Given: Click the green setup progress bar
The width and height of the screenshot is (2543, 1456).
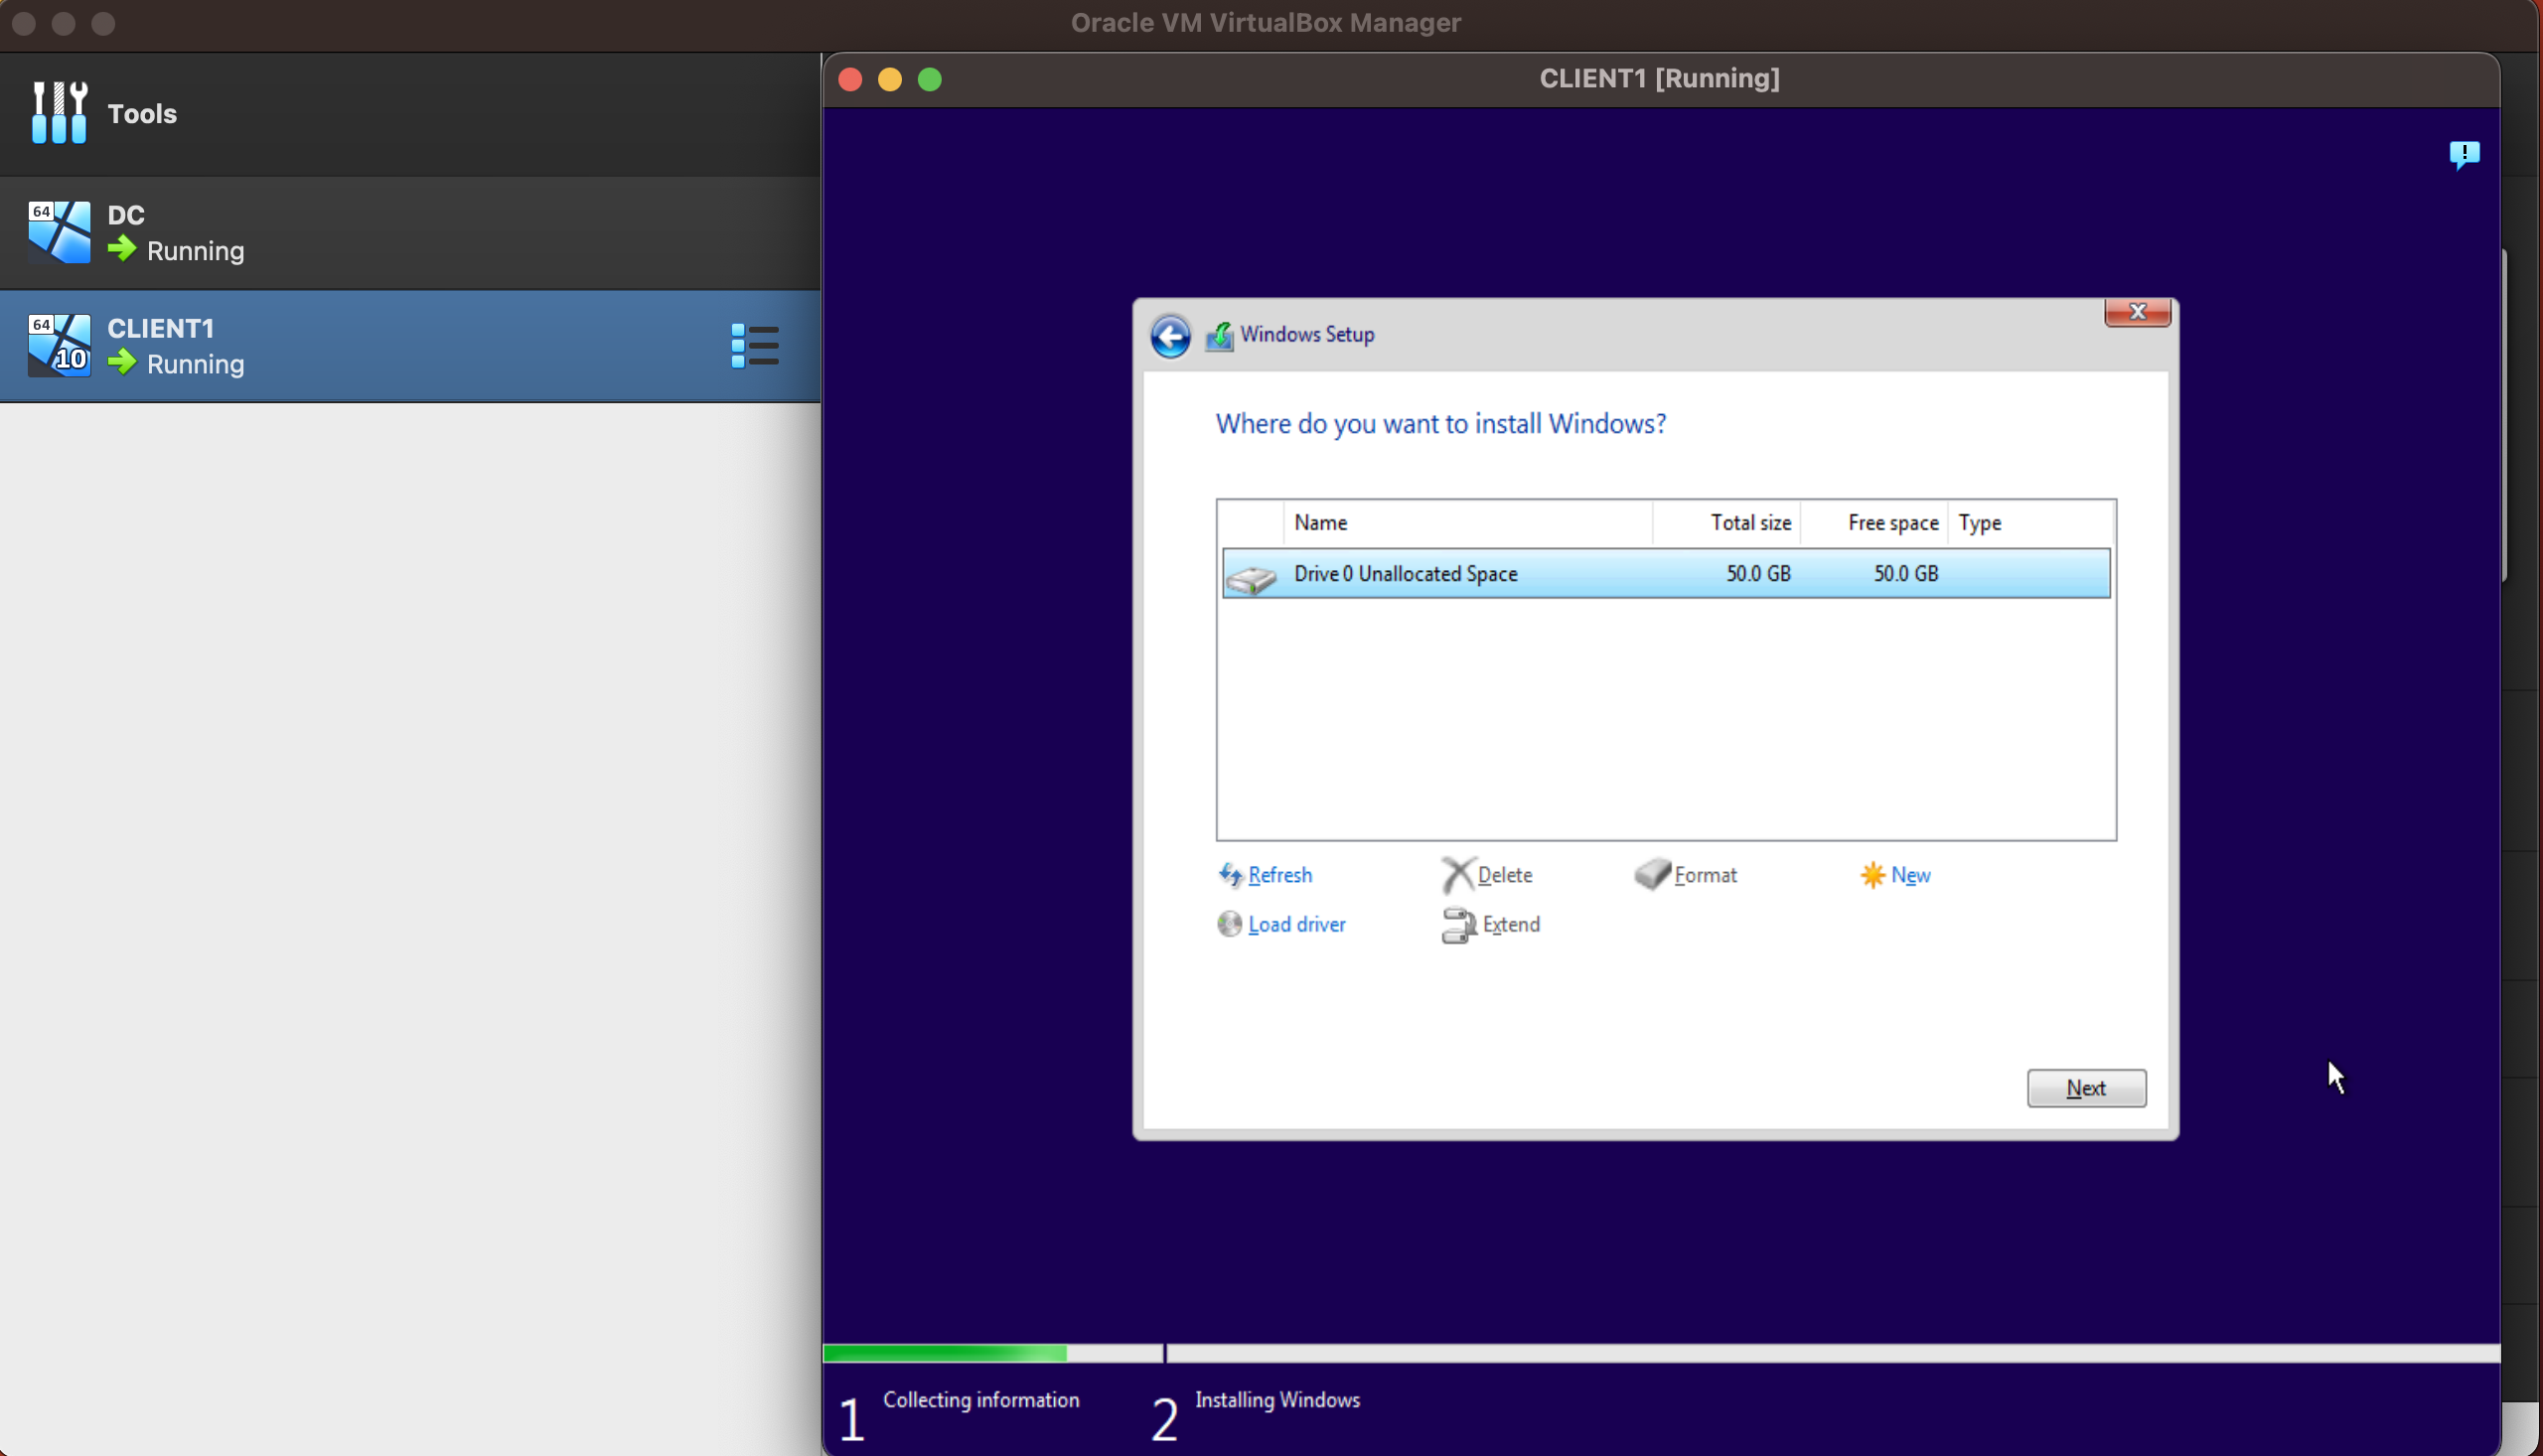Looking at the screenshot, I should click(944, 1353).
